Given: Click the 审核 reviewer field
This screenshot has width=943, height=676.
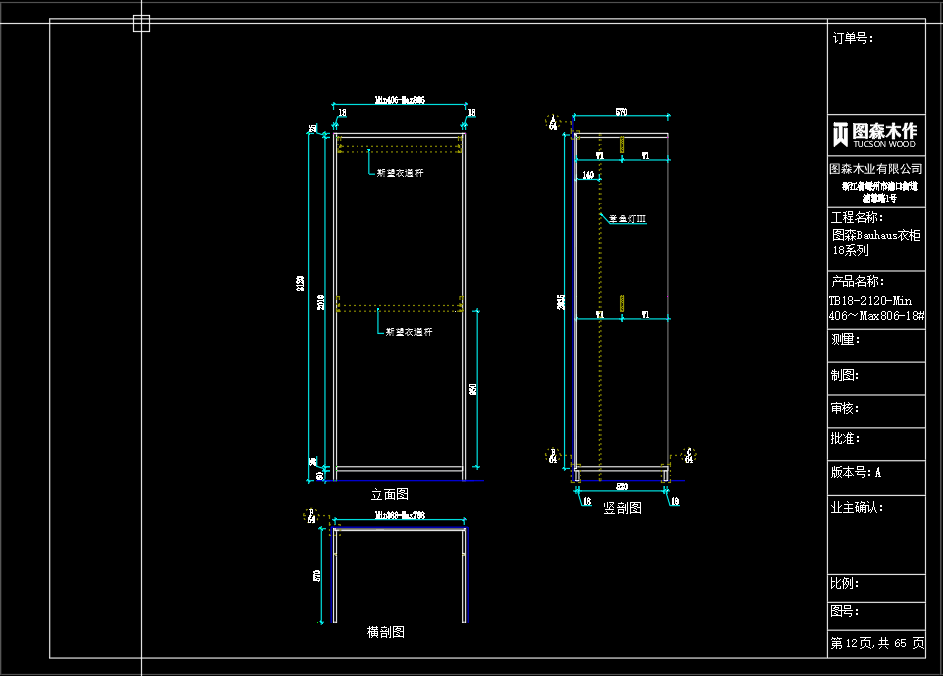Looking at the screenshot, I should point(845,408).
